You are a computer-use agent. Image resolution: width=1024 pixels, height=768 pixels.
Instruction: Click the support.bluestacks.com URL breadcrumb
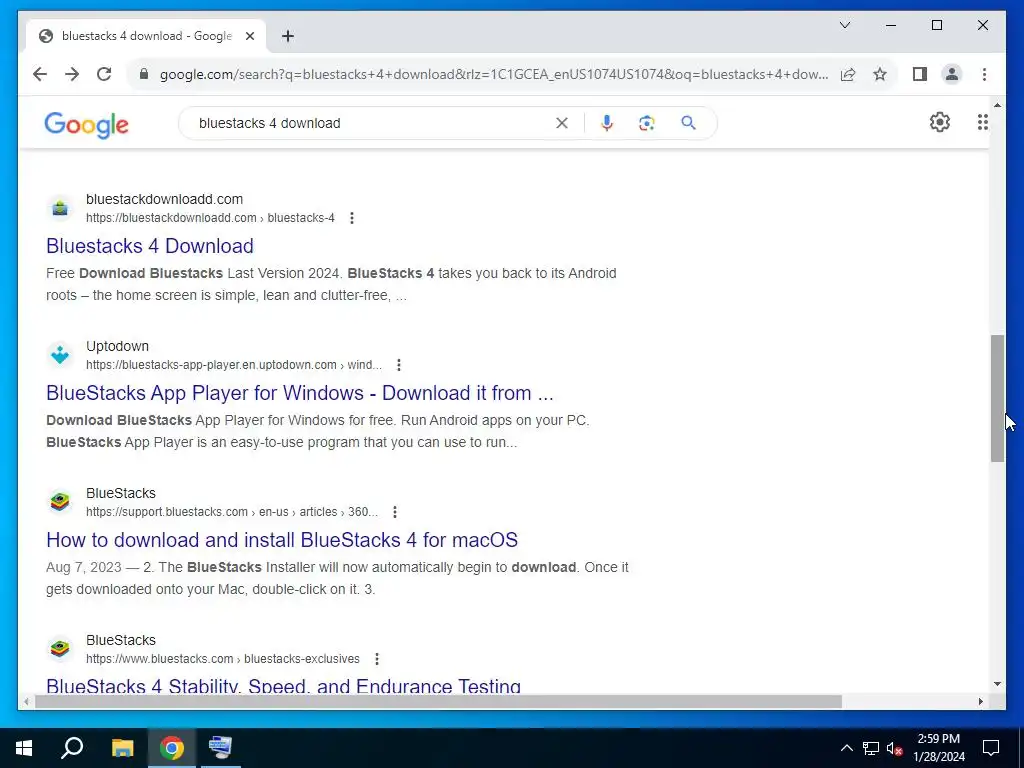click(x=232, y=512)
